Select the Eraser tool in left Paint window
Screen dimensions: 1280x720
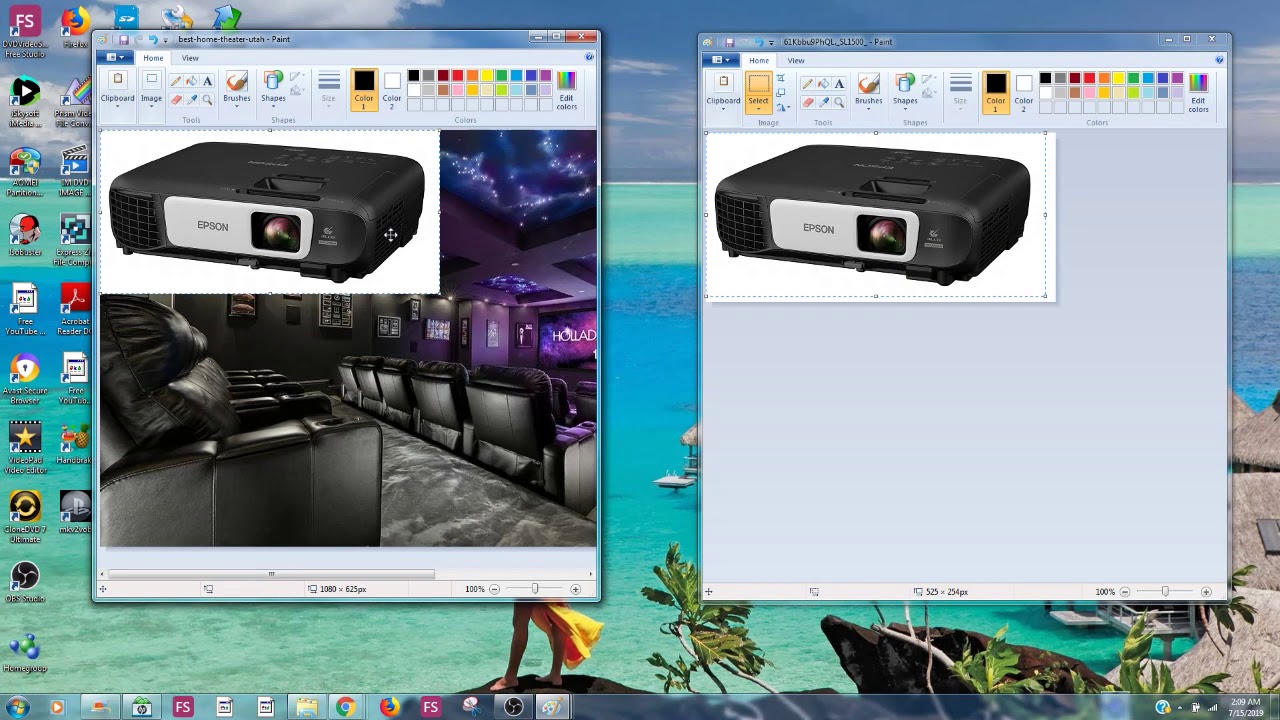tap(176, 99)
